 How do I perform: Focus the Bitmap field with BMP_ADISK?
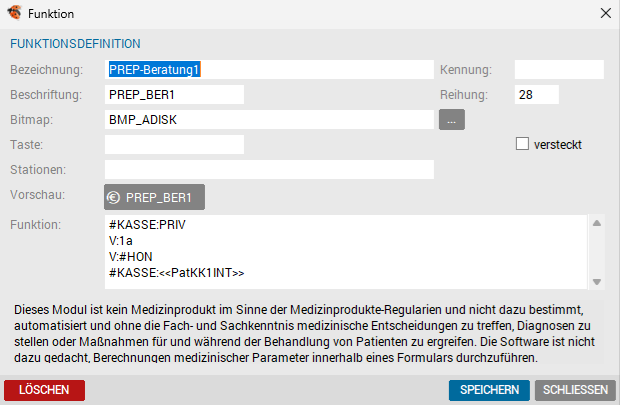point(268,120)
